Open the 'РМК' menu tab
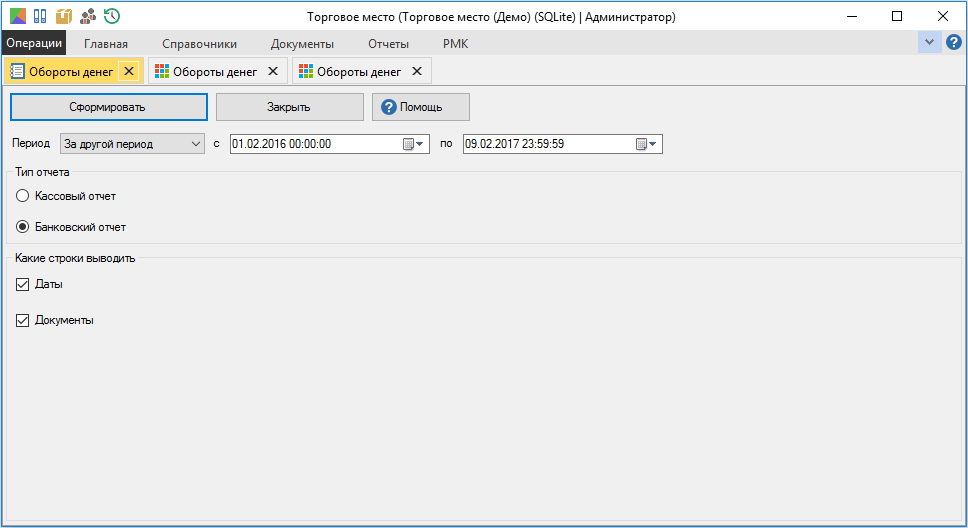Image resolution: width=968 pixels, height=528 pixels. [x=456, y=44]
